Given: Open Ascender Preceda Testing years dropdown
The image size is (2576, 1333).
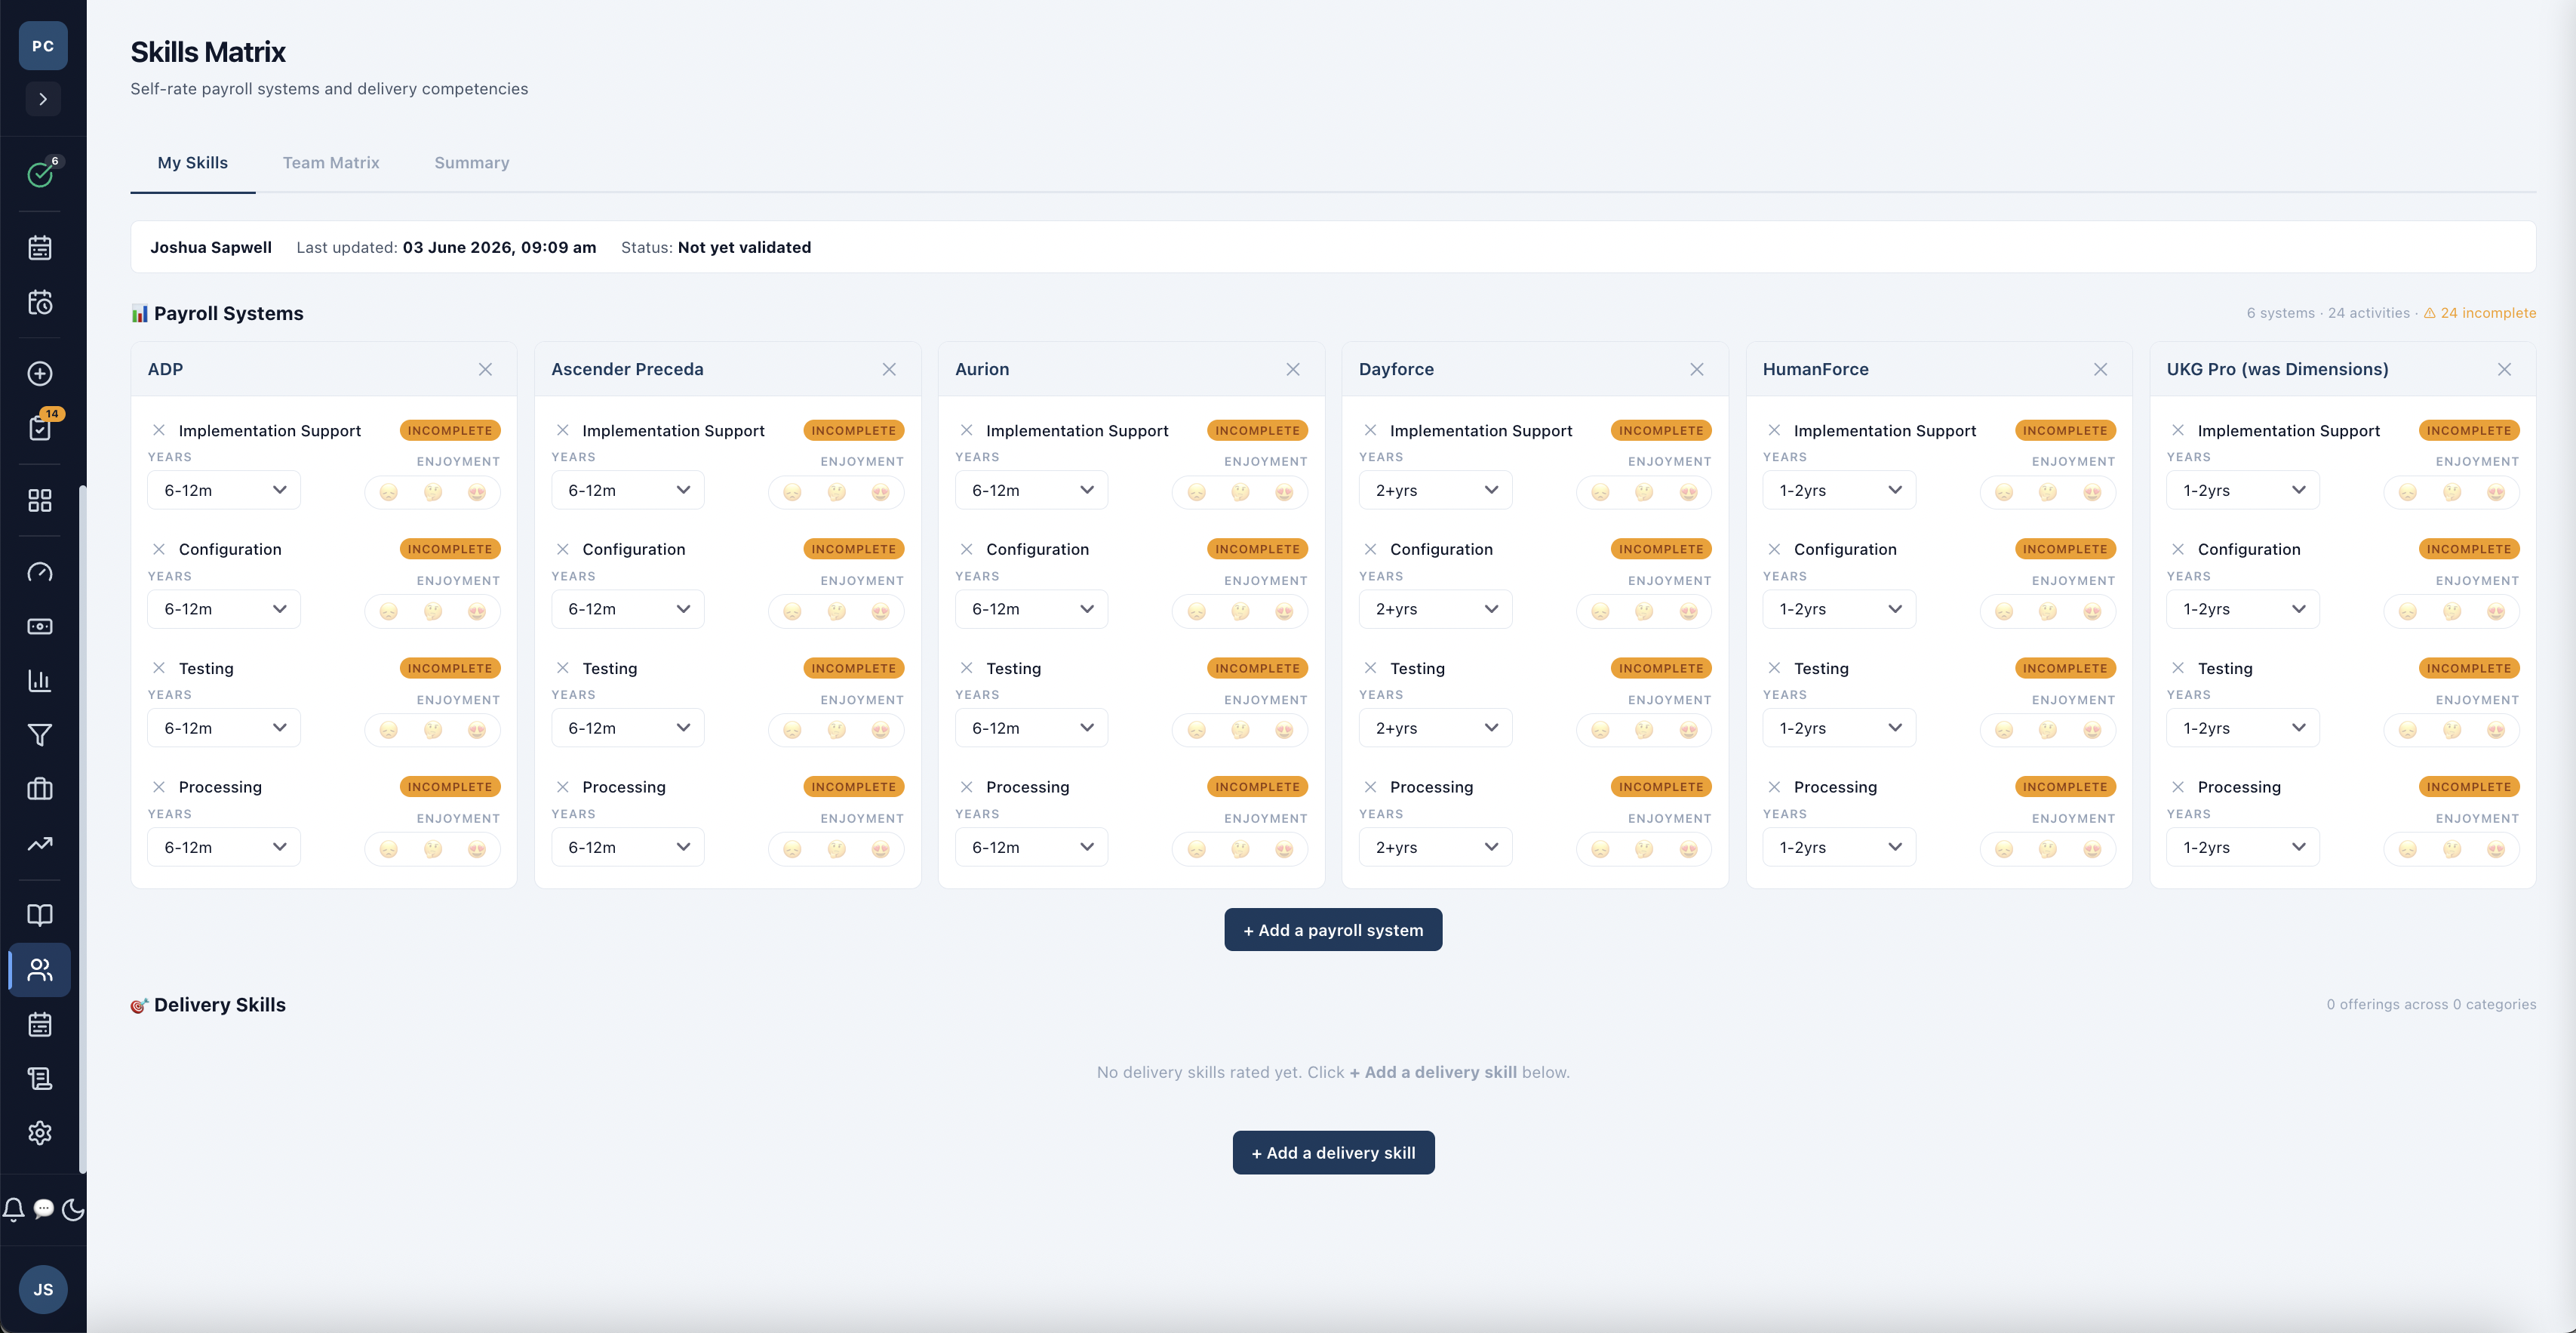Looking at the screenshot, I should point(628,728).
